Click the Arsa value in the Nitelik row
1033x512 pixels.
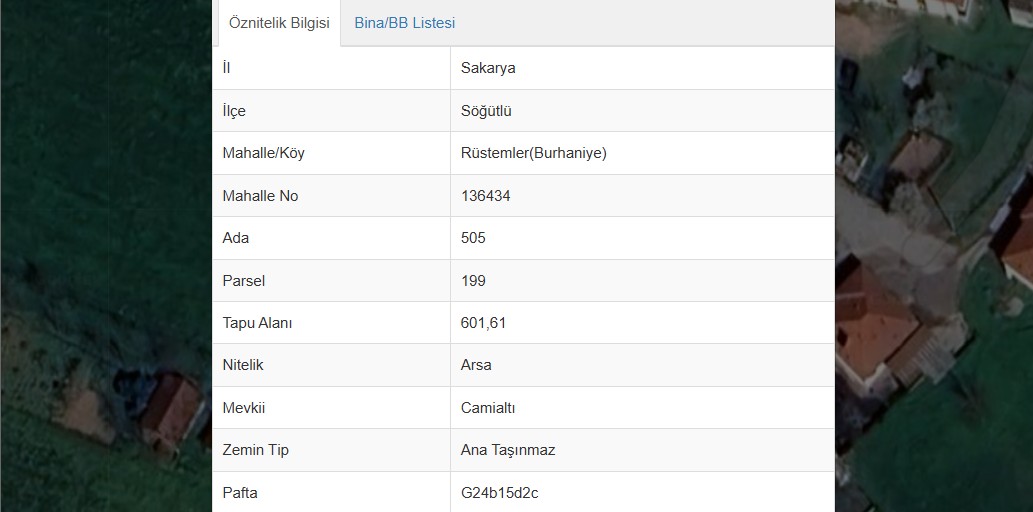[x=476, y=365]
